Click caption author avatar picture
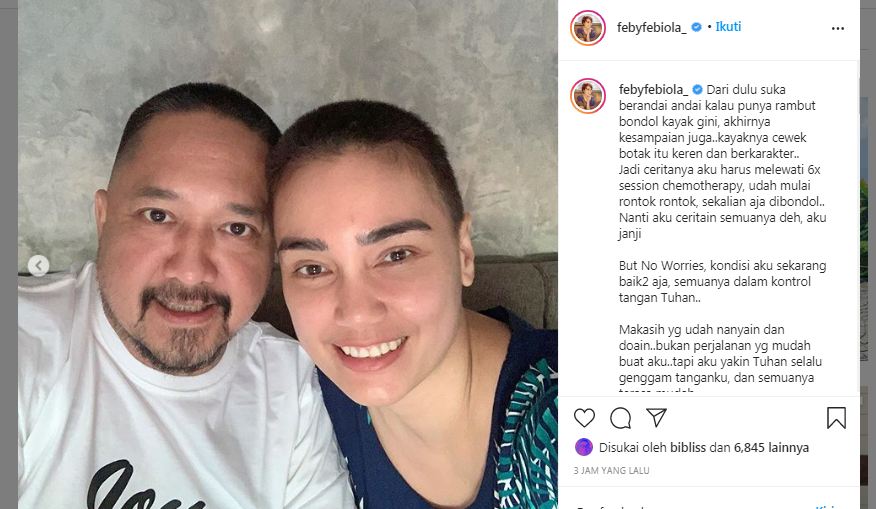Screen dimensions: 876x509 coord(588,96)
